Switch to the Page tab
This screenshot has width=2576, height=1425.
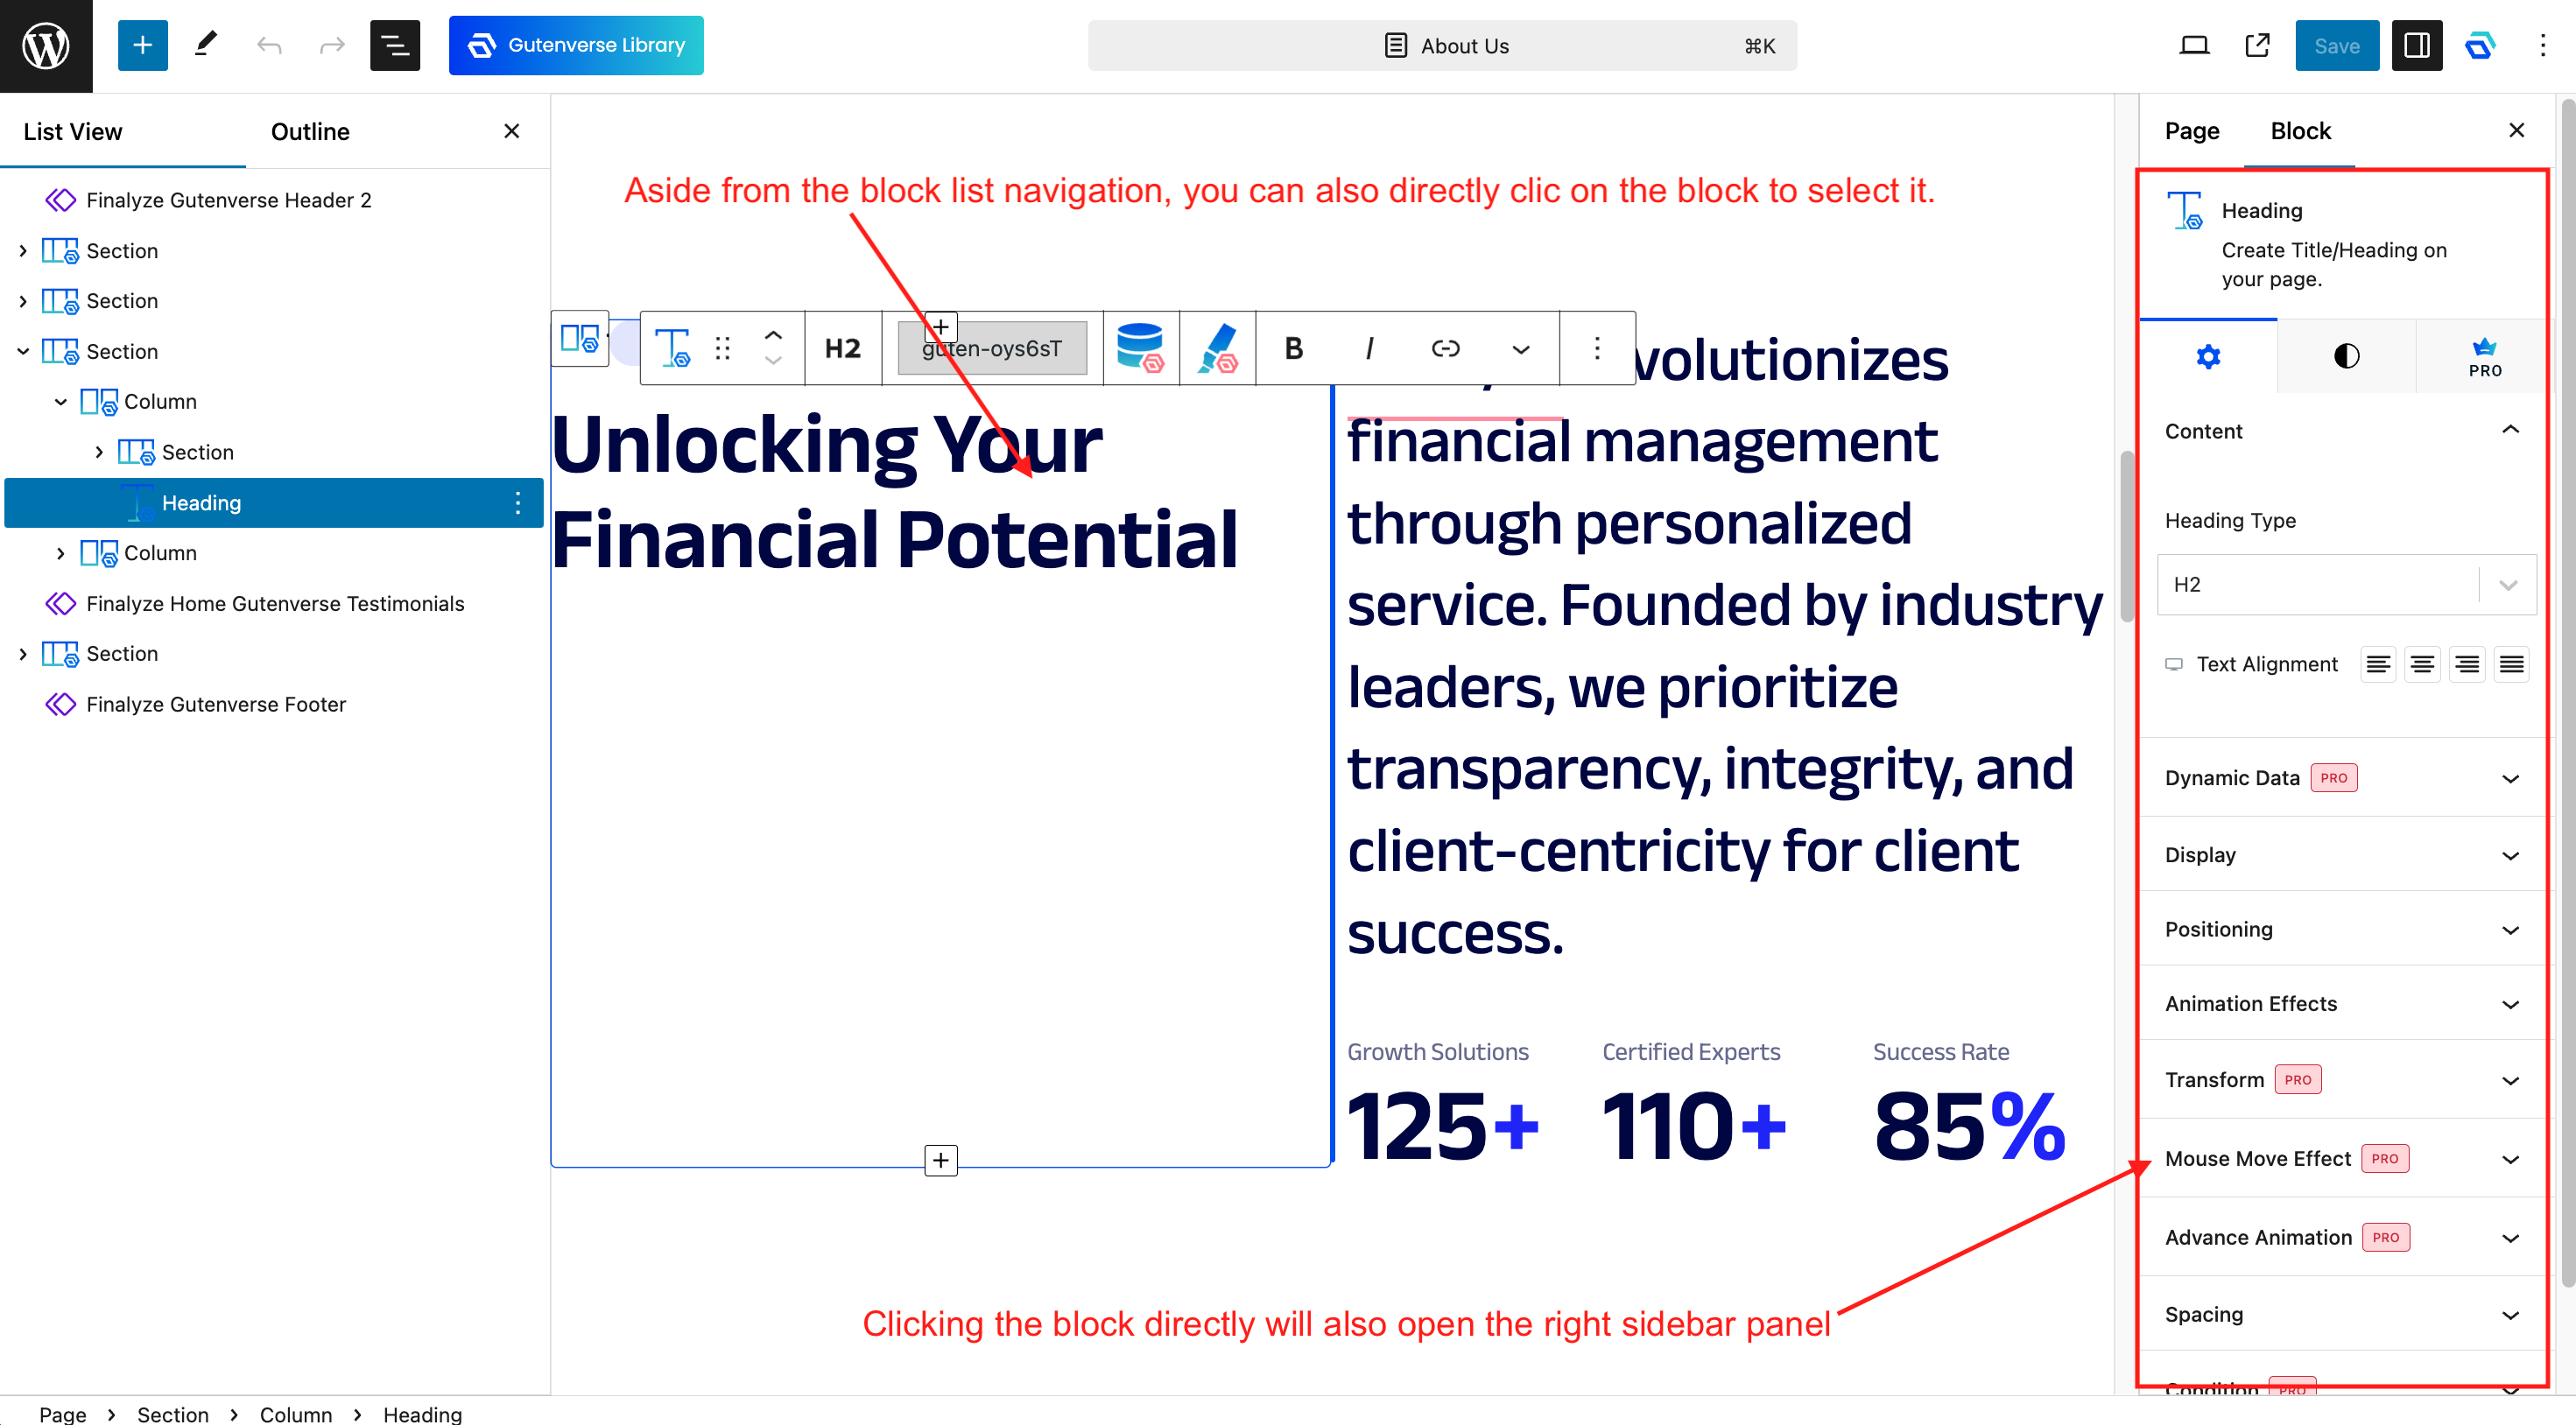2191,131
